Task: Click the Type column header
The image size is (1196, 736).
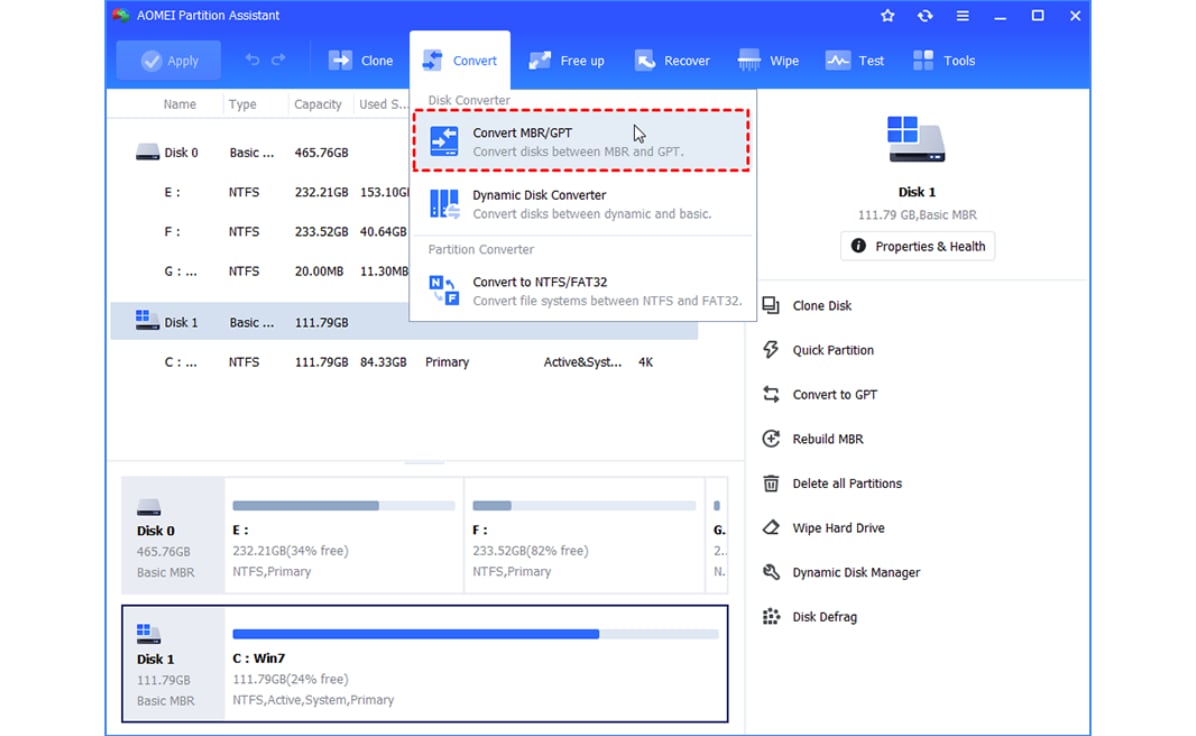Action: pos(243,104)
